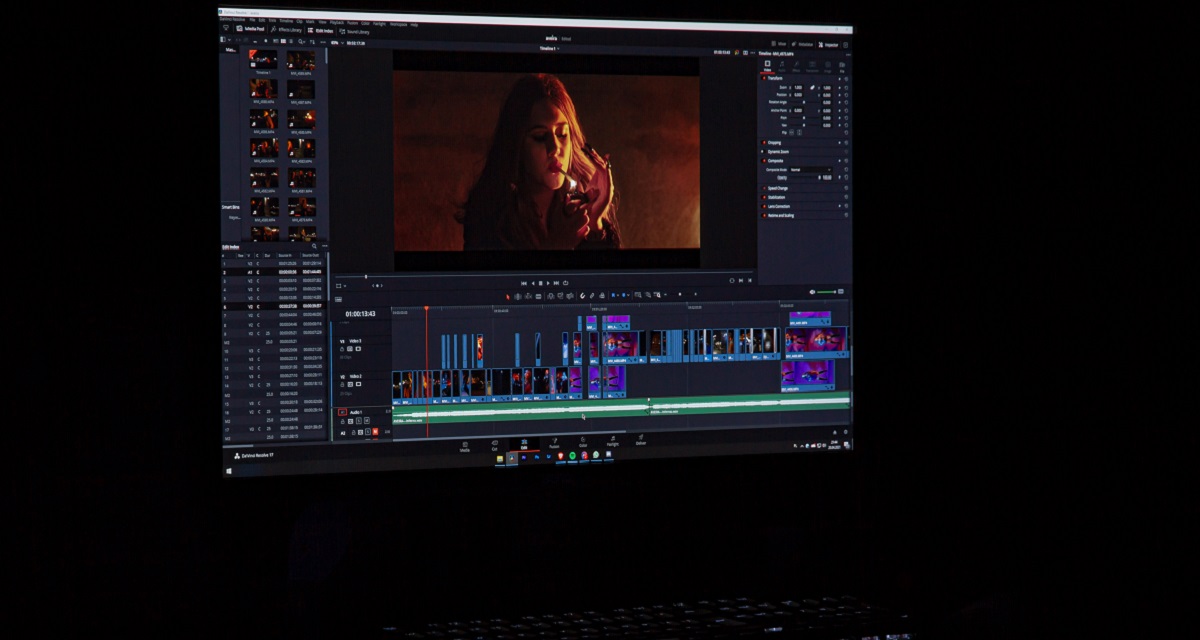Image resolution: width=1200 pixels, height=640 pixels.
Task: Select the arrow Selection Mode tool
Action: click(508, 295)
